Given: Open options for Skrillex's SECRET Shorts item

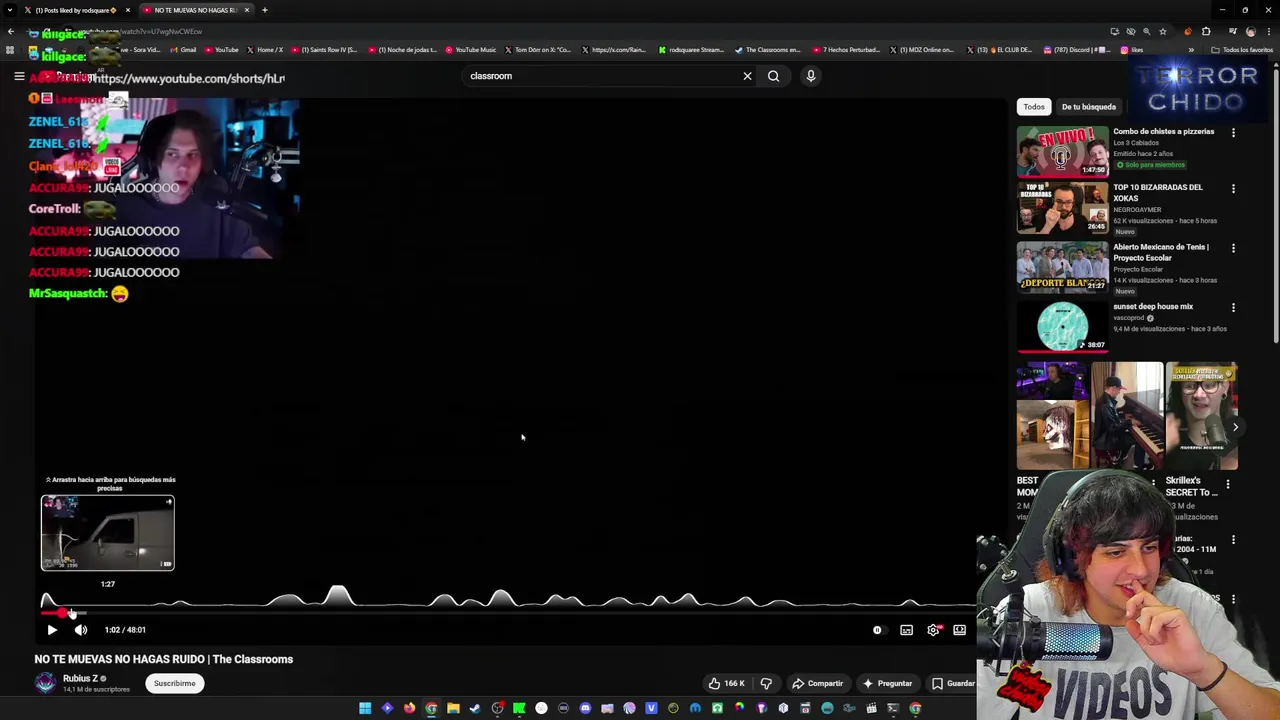Looking at the screenshot, I should [1228, 484].
